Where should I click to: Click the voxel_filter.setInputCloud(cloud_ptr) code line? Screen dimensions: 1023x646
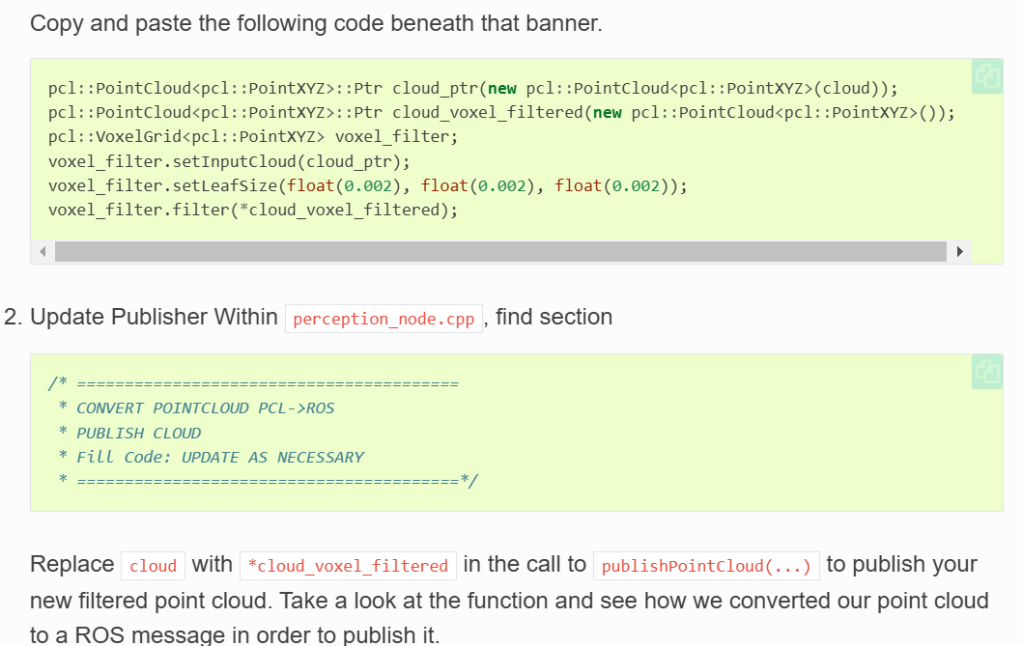(x=229, y=161)
